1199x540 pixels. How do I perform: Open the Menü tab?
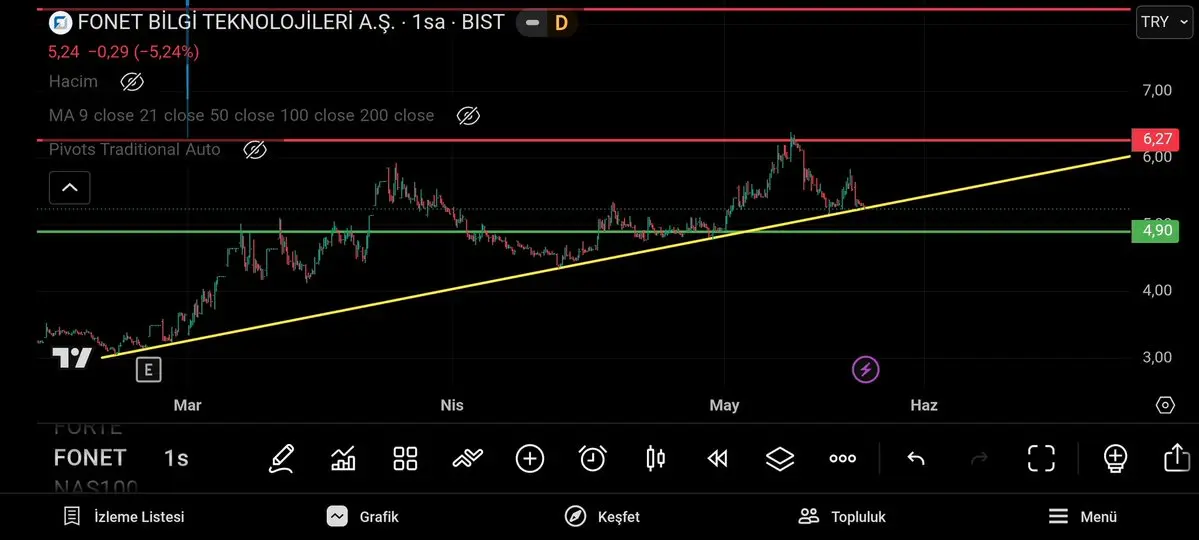pos(1082,517)
